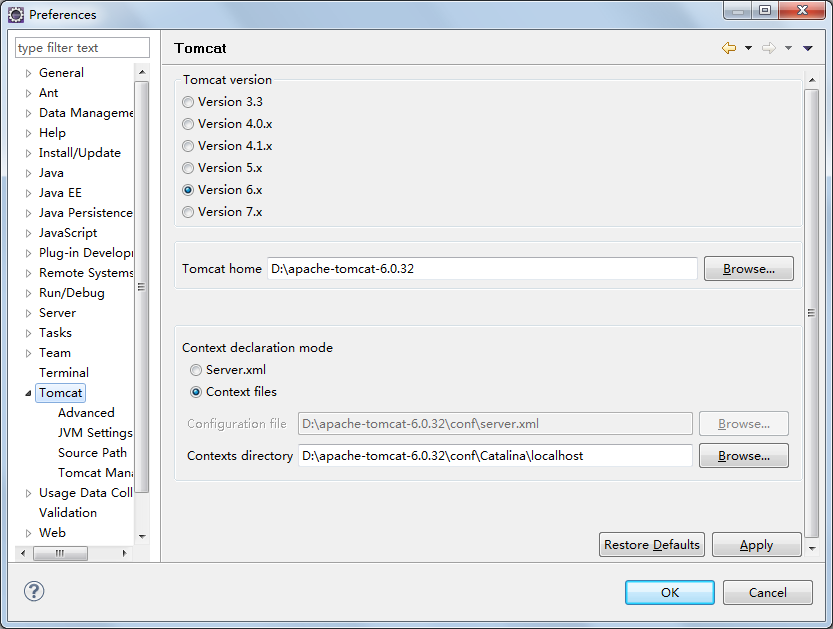Expand the Java Persistence node

pyautogui.click(x=29, y=214)
